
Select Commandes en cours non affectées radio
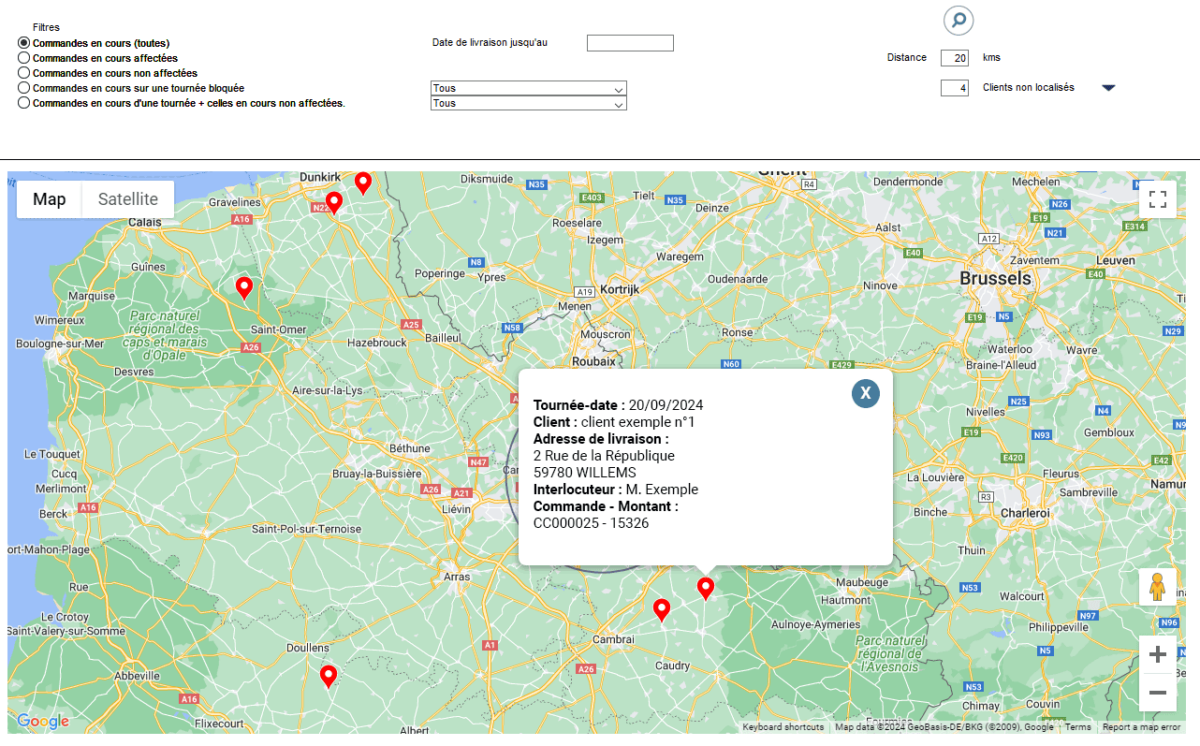tap(24, 73)
